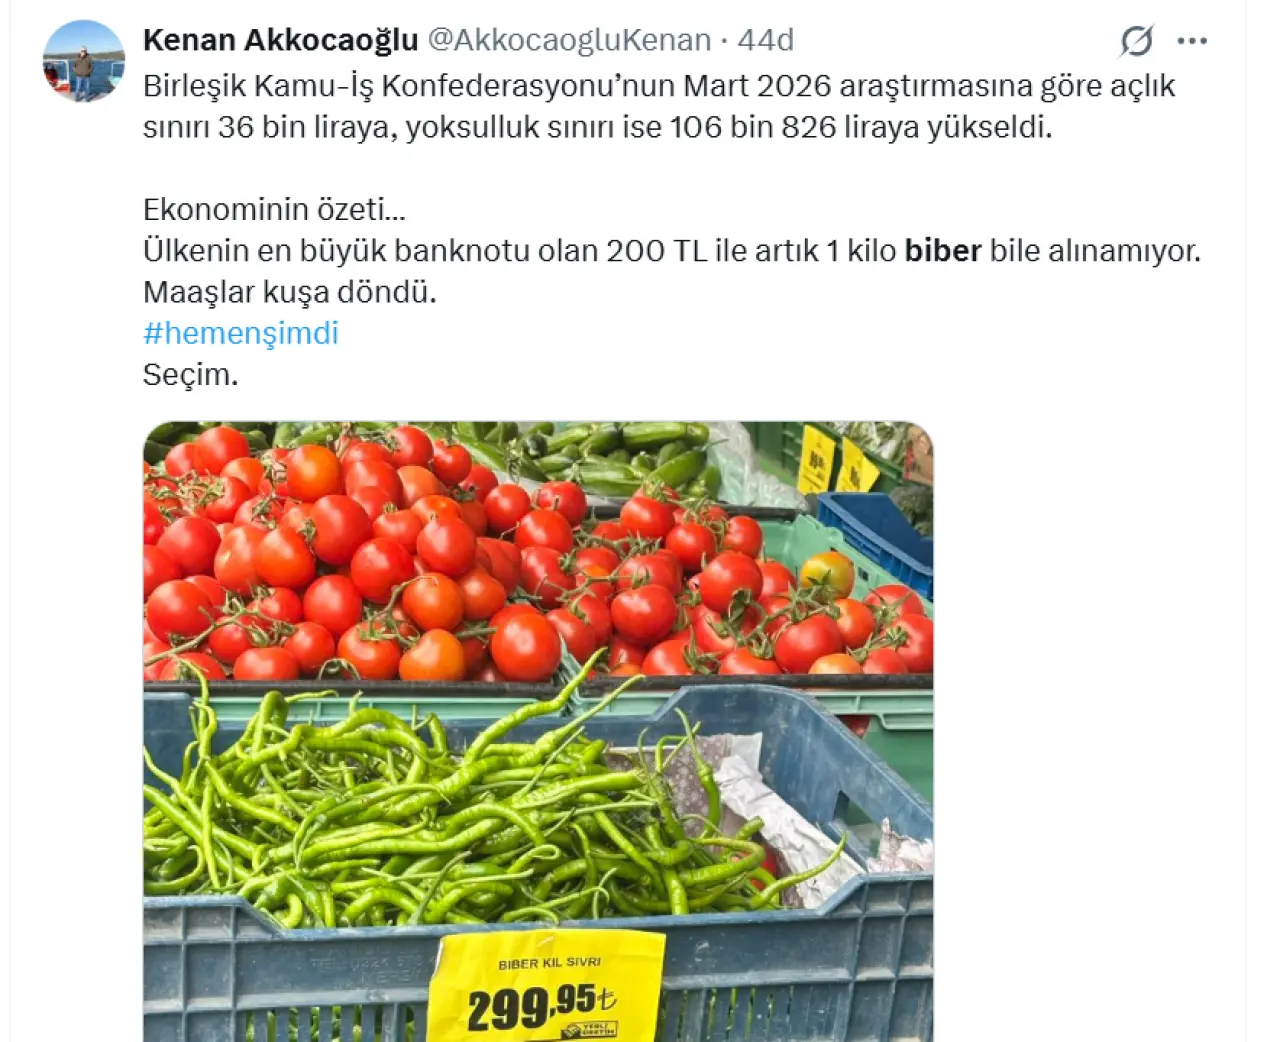
Task: Open Kenan Akkocaoğlu's profile avatar
Action: [84, 61]
